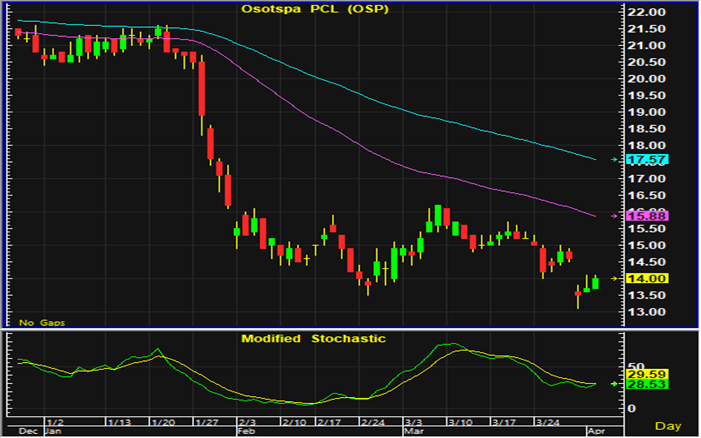Click the 50 level on stochastic axis

(x=636, y=366)
